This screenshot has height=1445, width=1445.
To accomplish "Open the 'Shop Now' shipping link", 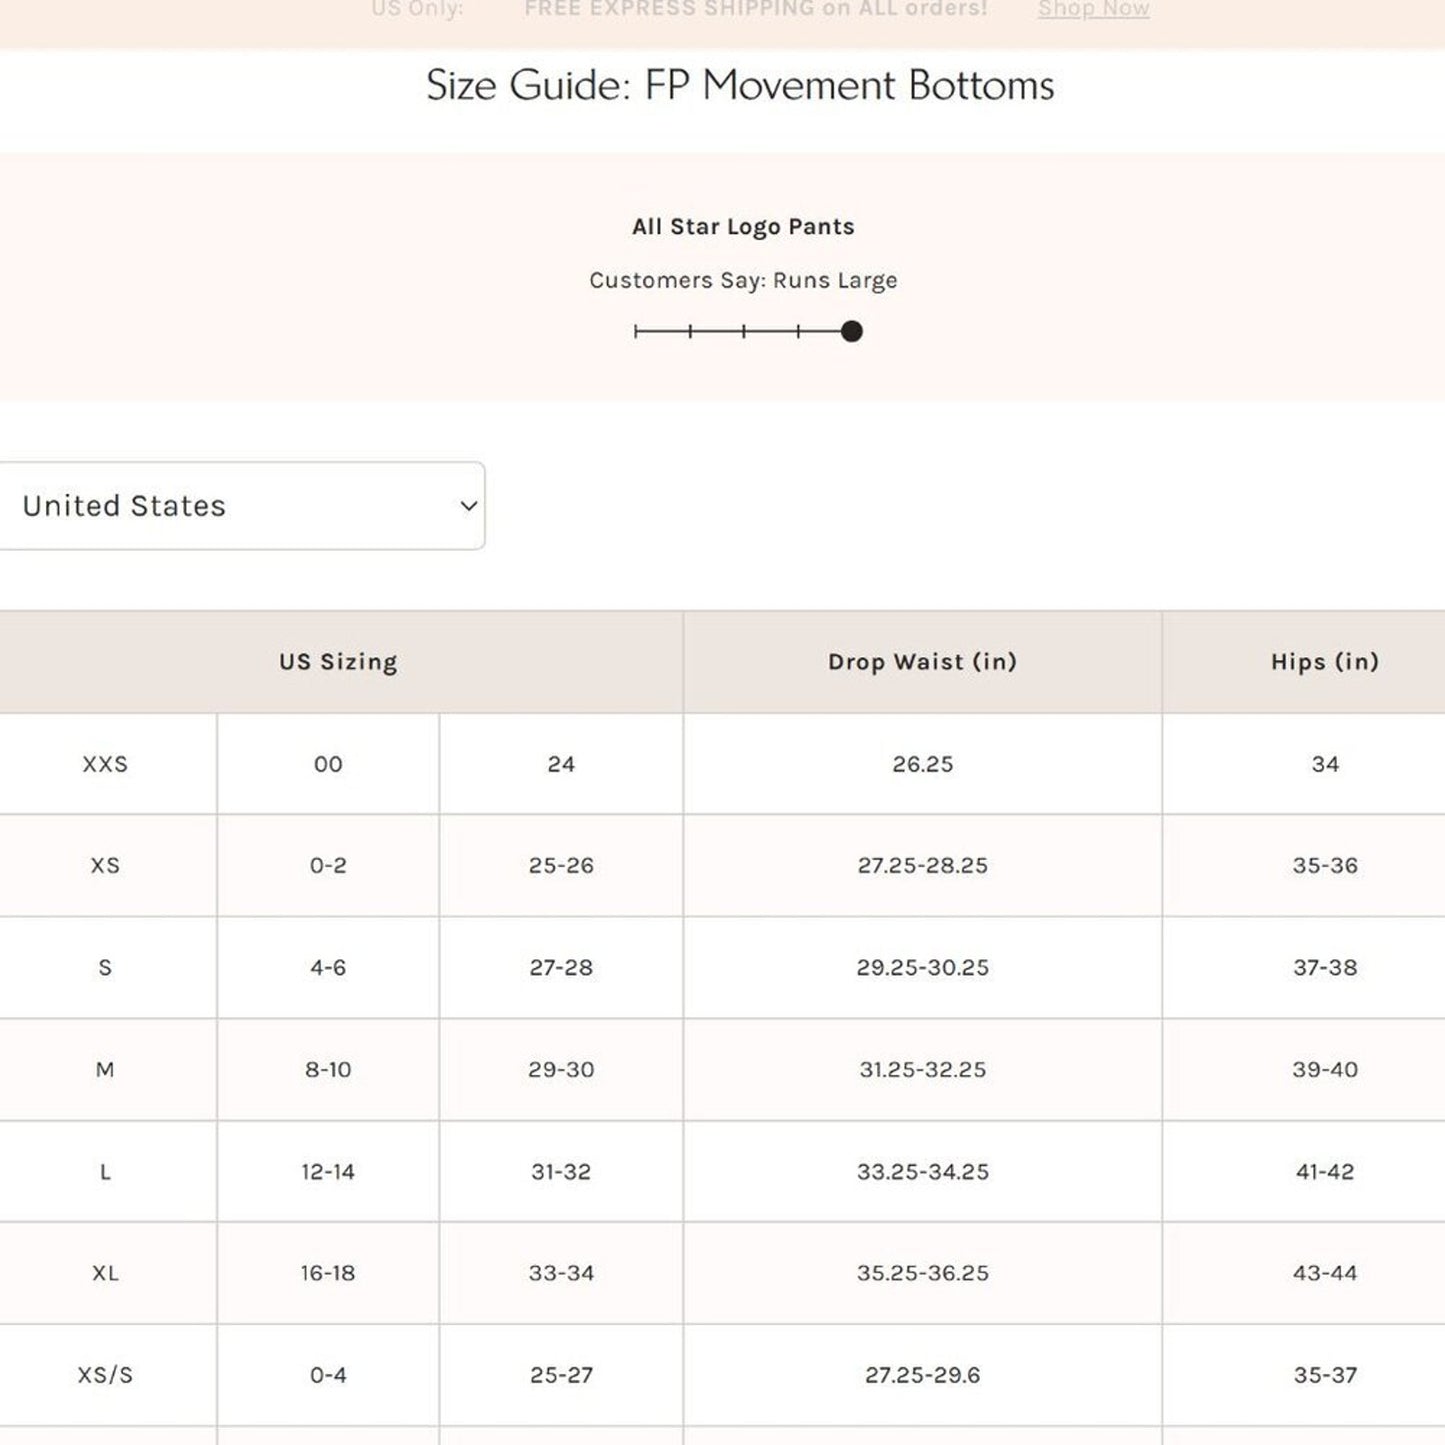I will 1092,10.
